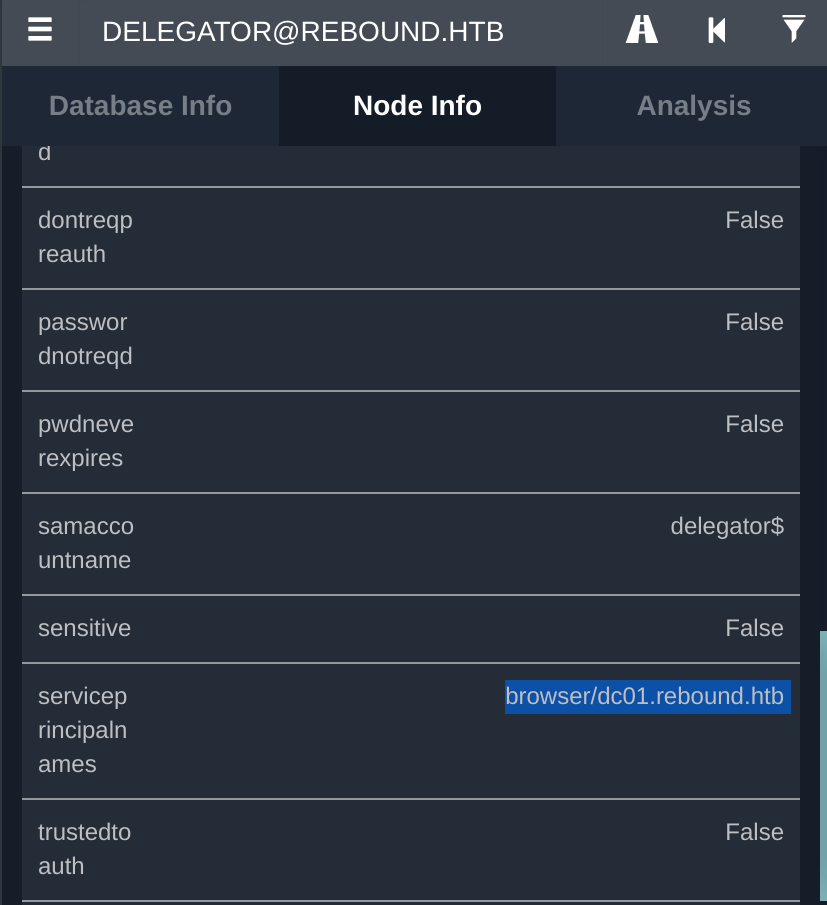This screenshot has width=827, height=905.
Task: Switch to Database Info tab
Action: coord(140,106)
